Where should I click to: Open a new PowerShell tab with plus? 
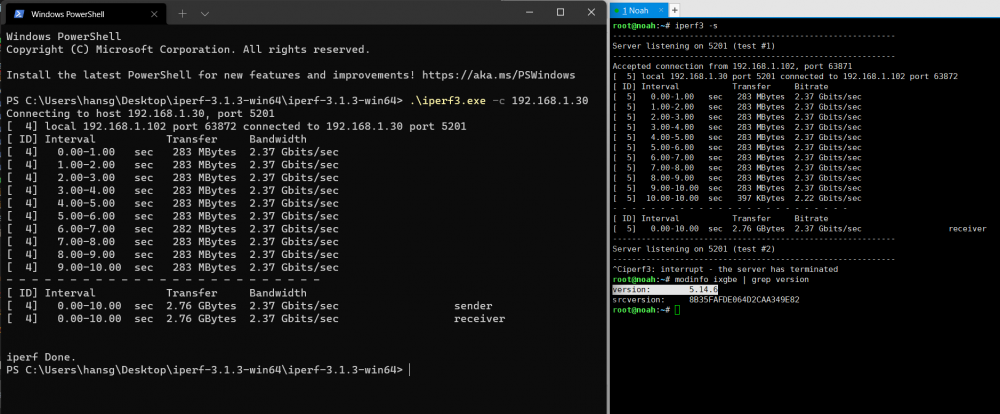[182, 13]
